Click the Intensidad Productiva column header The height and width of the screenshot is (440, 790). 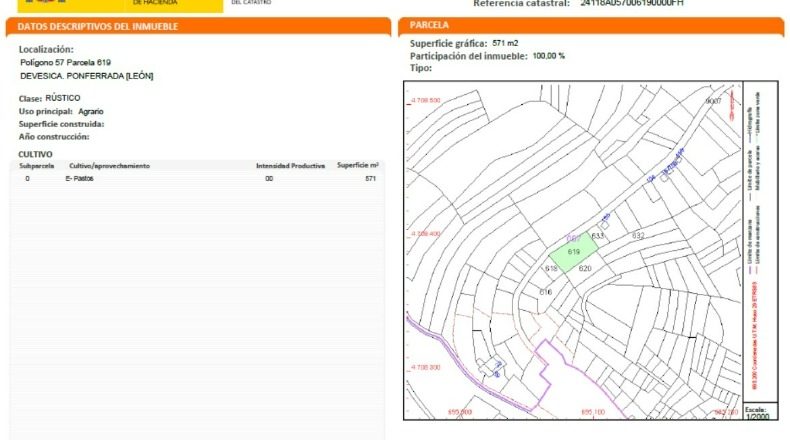290,166
